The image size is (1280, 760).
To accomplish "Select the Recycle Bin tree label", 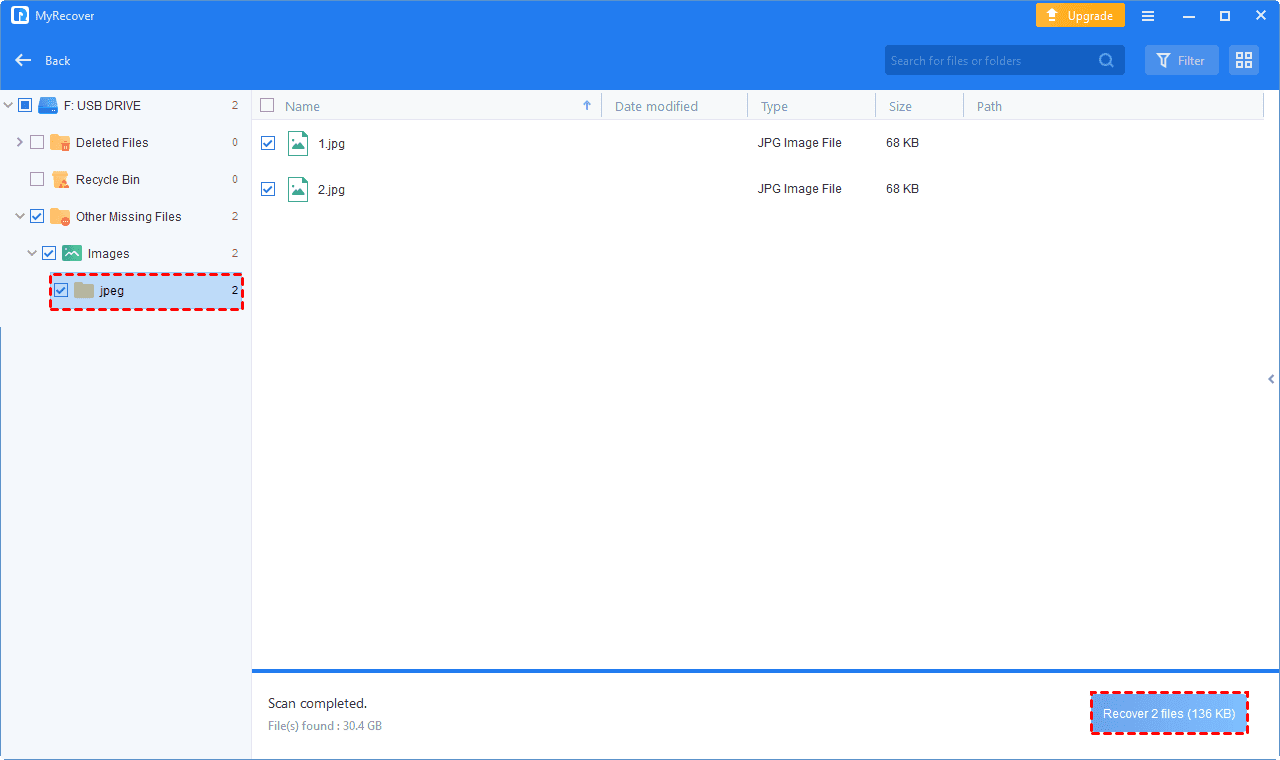I will pos(108,180).
